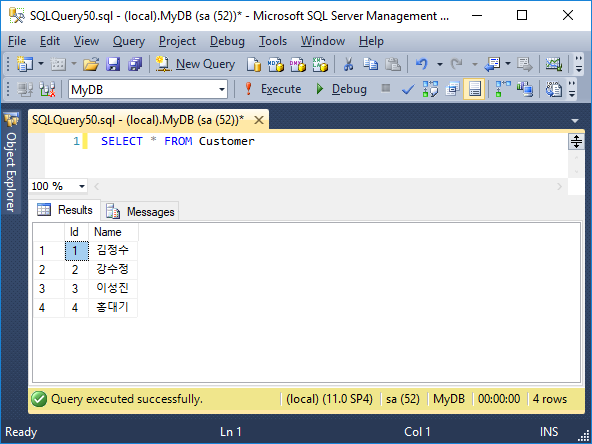592x444 pixels.
Task: Click the Execute button
Action: (x=273, y=89)
